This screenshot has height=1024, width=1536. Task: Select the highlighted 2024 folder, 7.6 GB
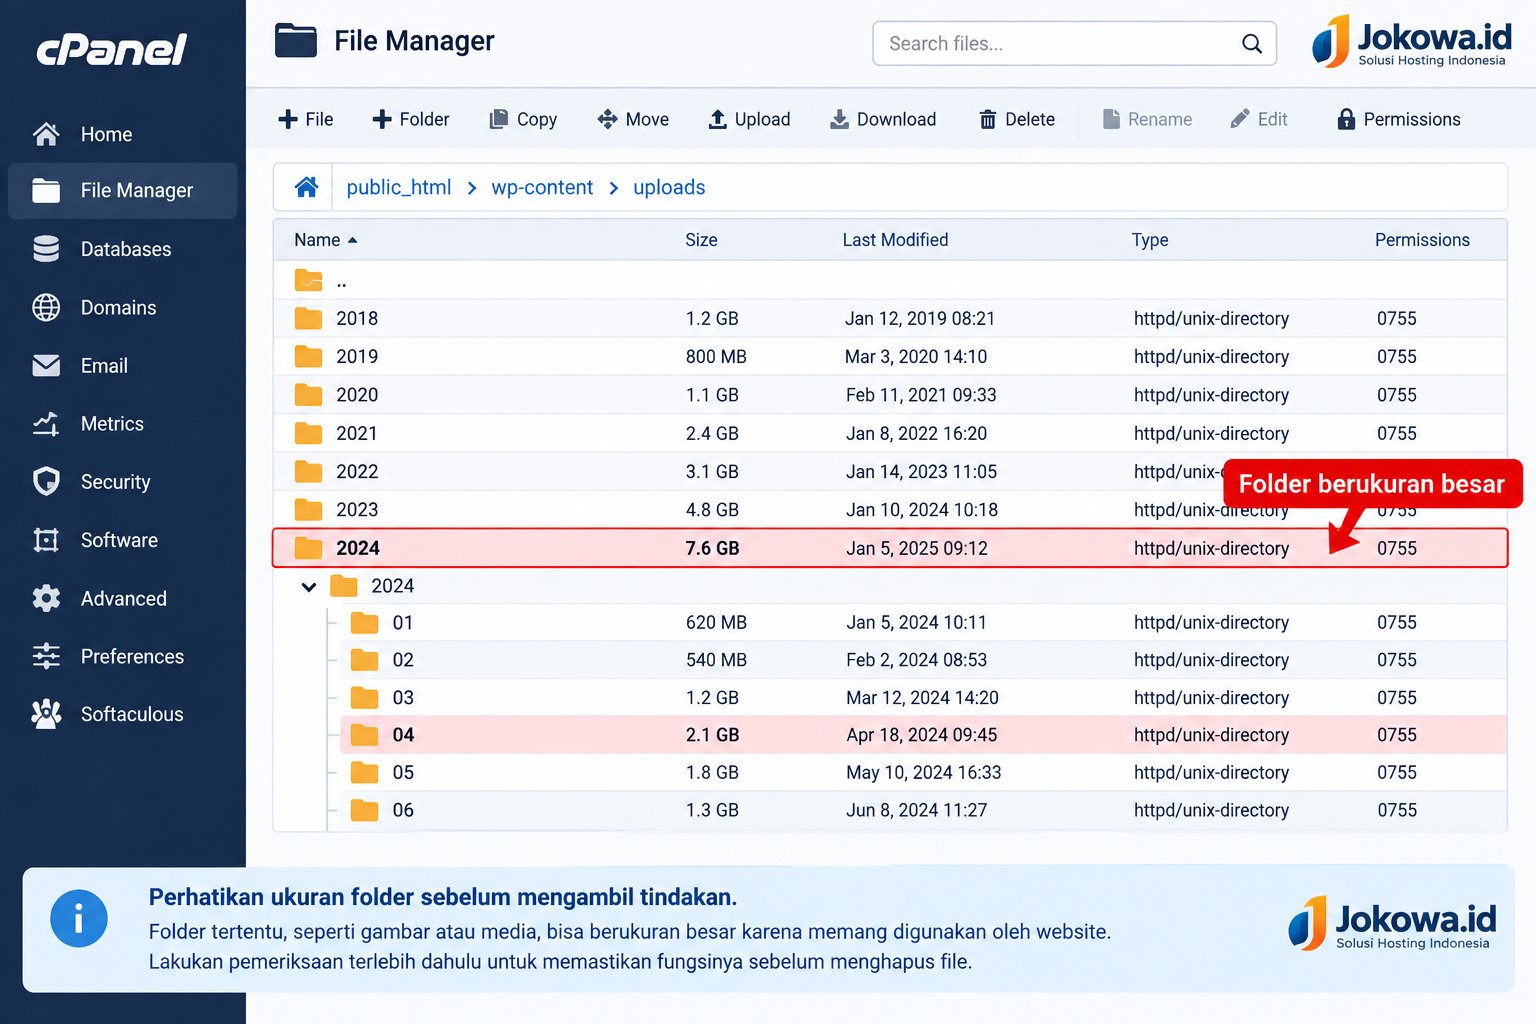pyautogui.click(x=890, y=548)
